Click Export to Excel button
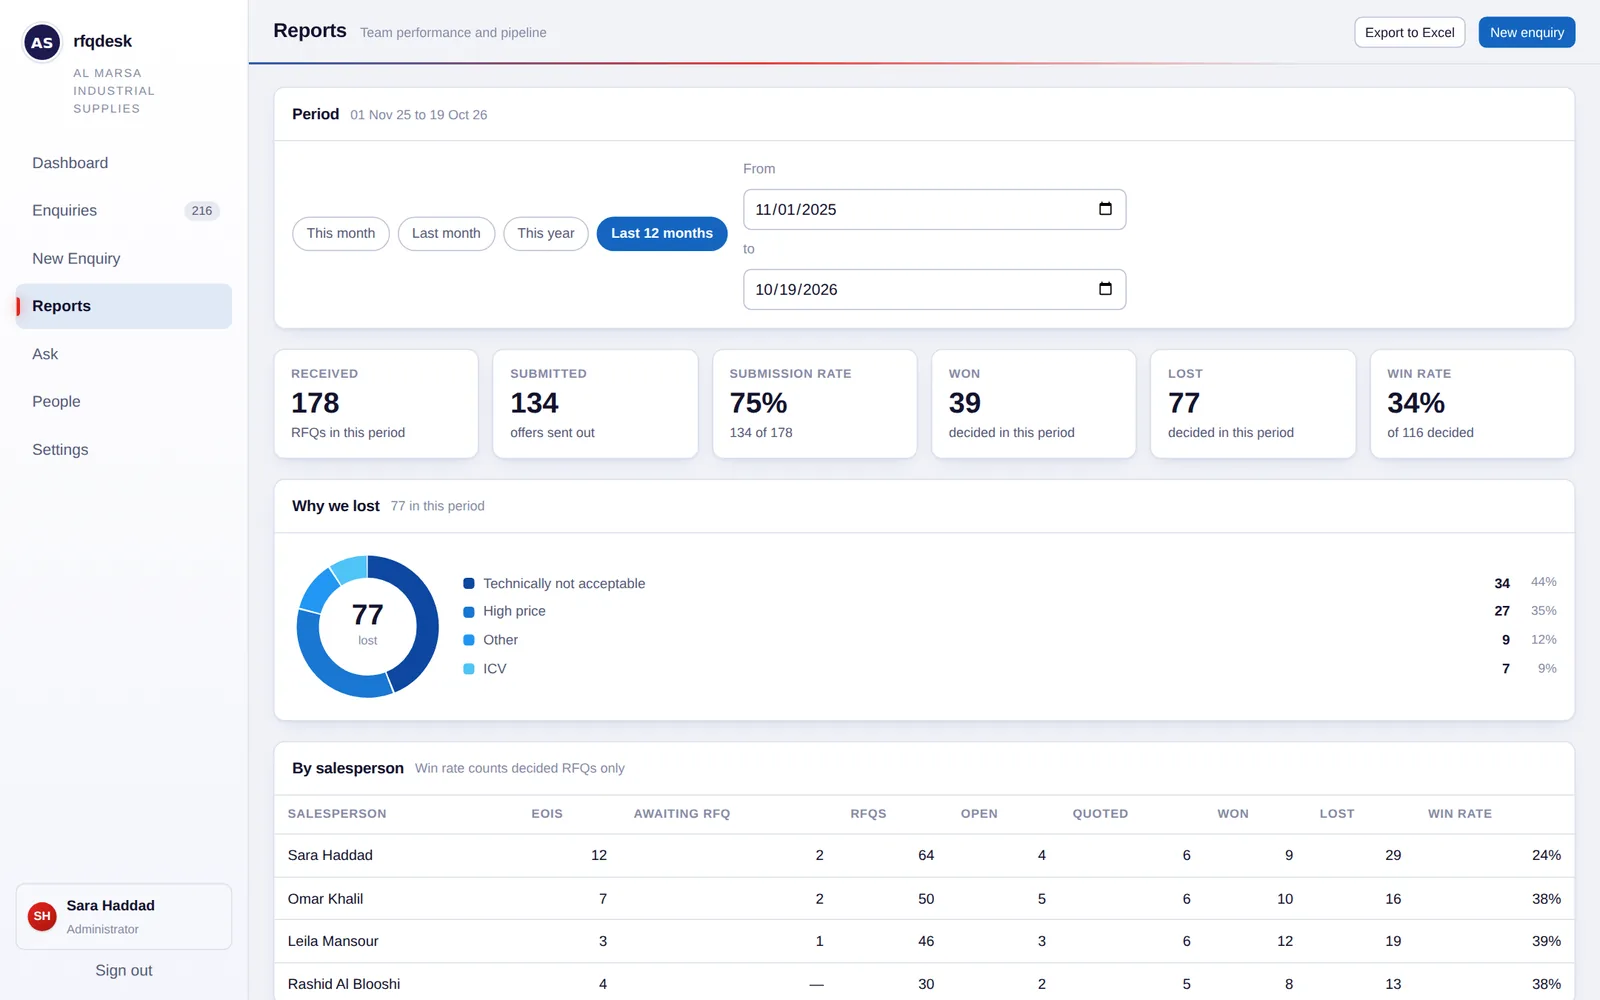Viewport: 1600px width, 1000px height. pyautogui.click(x=1410, y=32)
